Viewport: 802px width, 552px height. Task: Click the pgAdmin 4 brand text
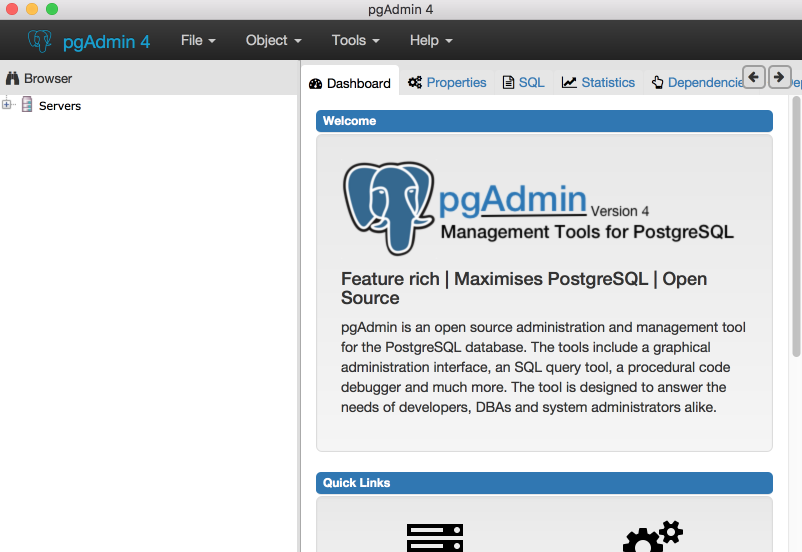(x=106, y=41)
